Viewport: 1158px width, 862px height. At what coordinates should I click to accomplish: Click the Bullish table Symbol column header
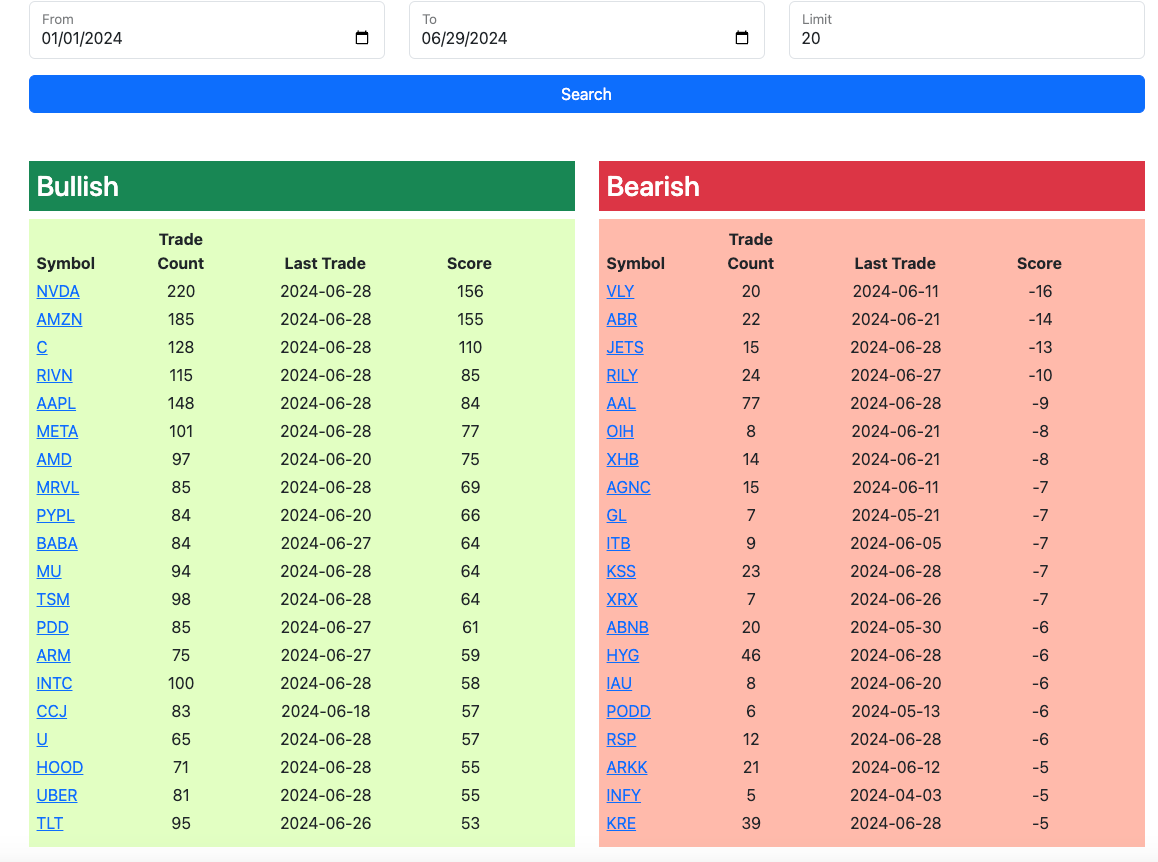point(66,264)
